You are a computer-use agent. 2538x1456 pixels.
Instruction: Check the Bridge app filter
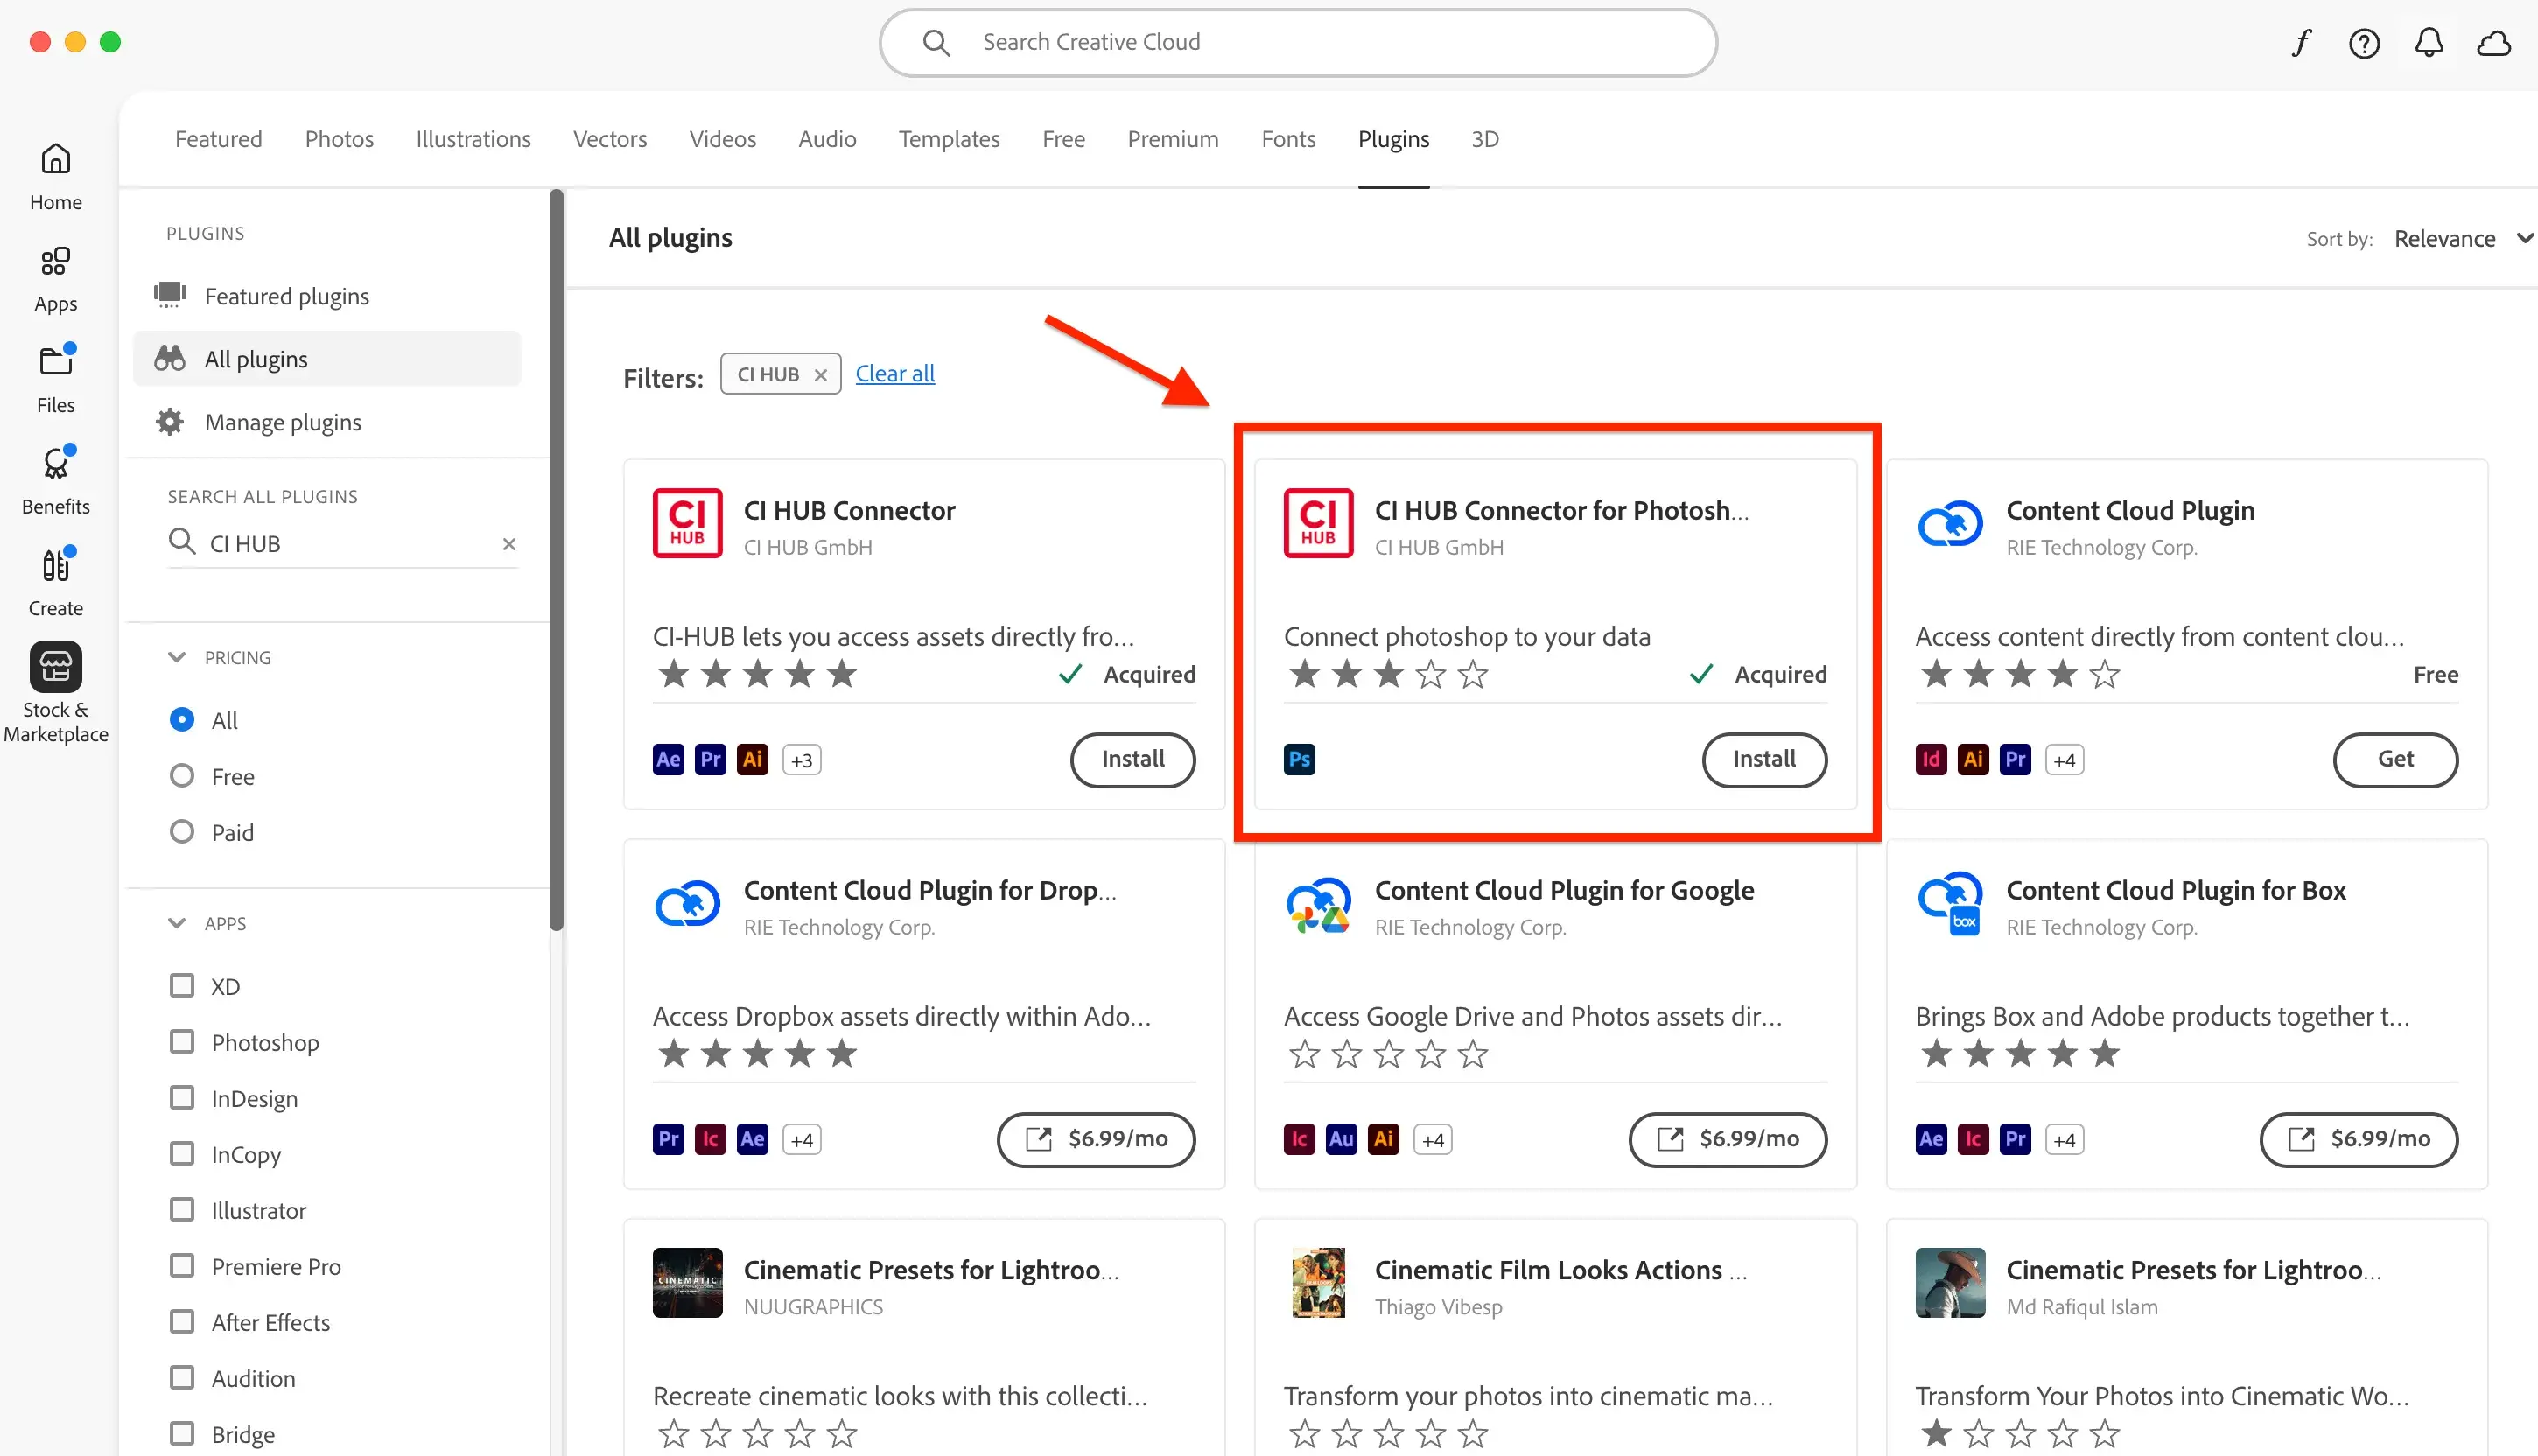[182, 1433]
